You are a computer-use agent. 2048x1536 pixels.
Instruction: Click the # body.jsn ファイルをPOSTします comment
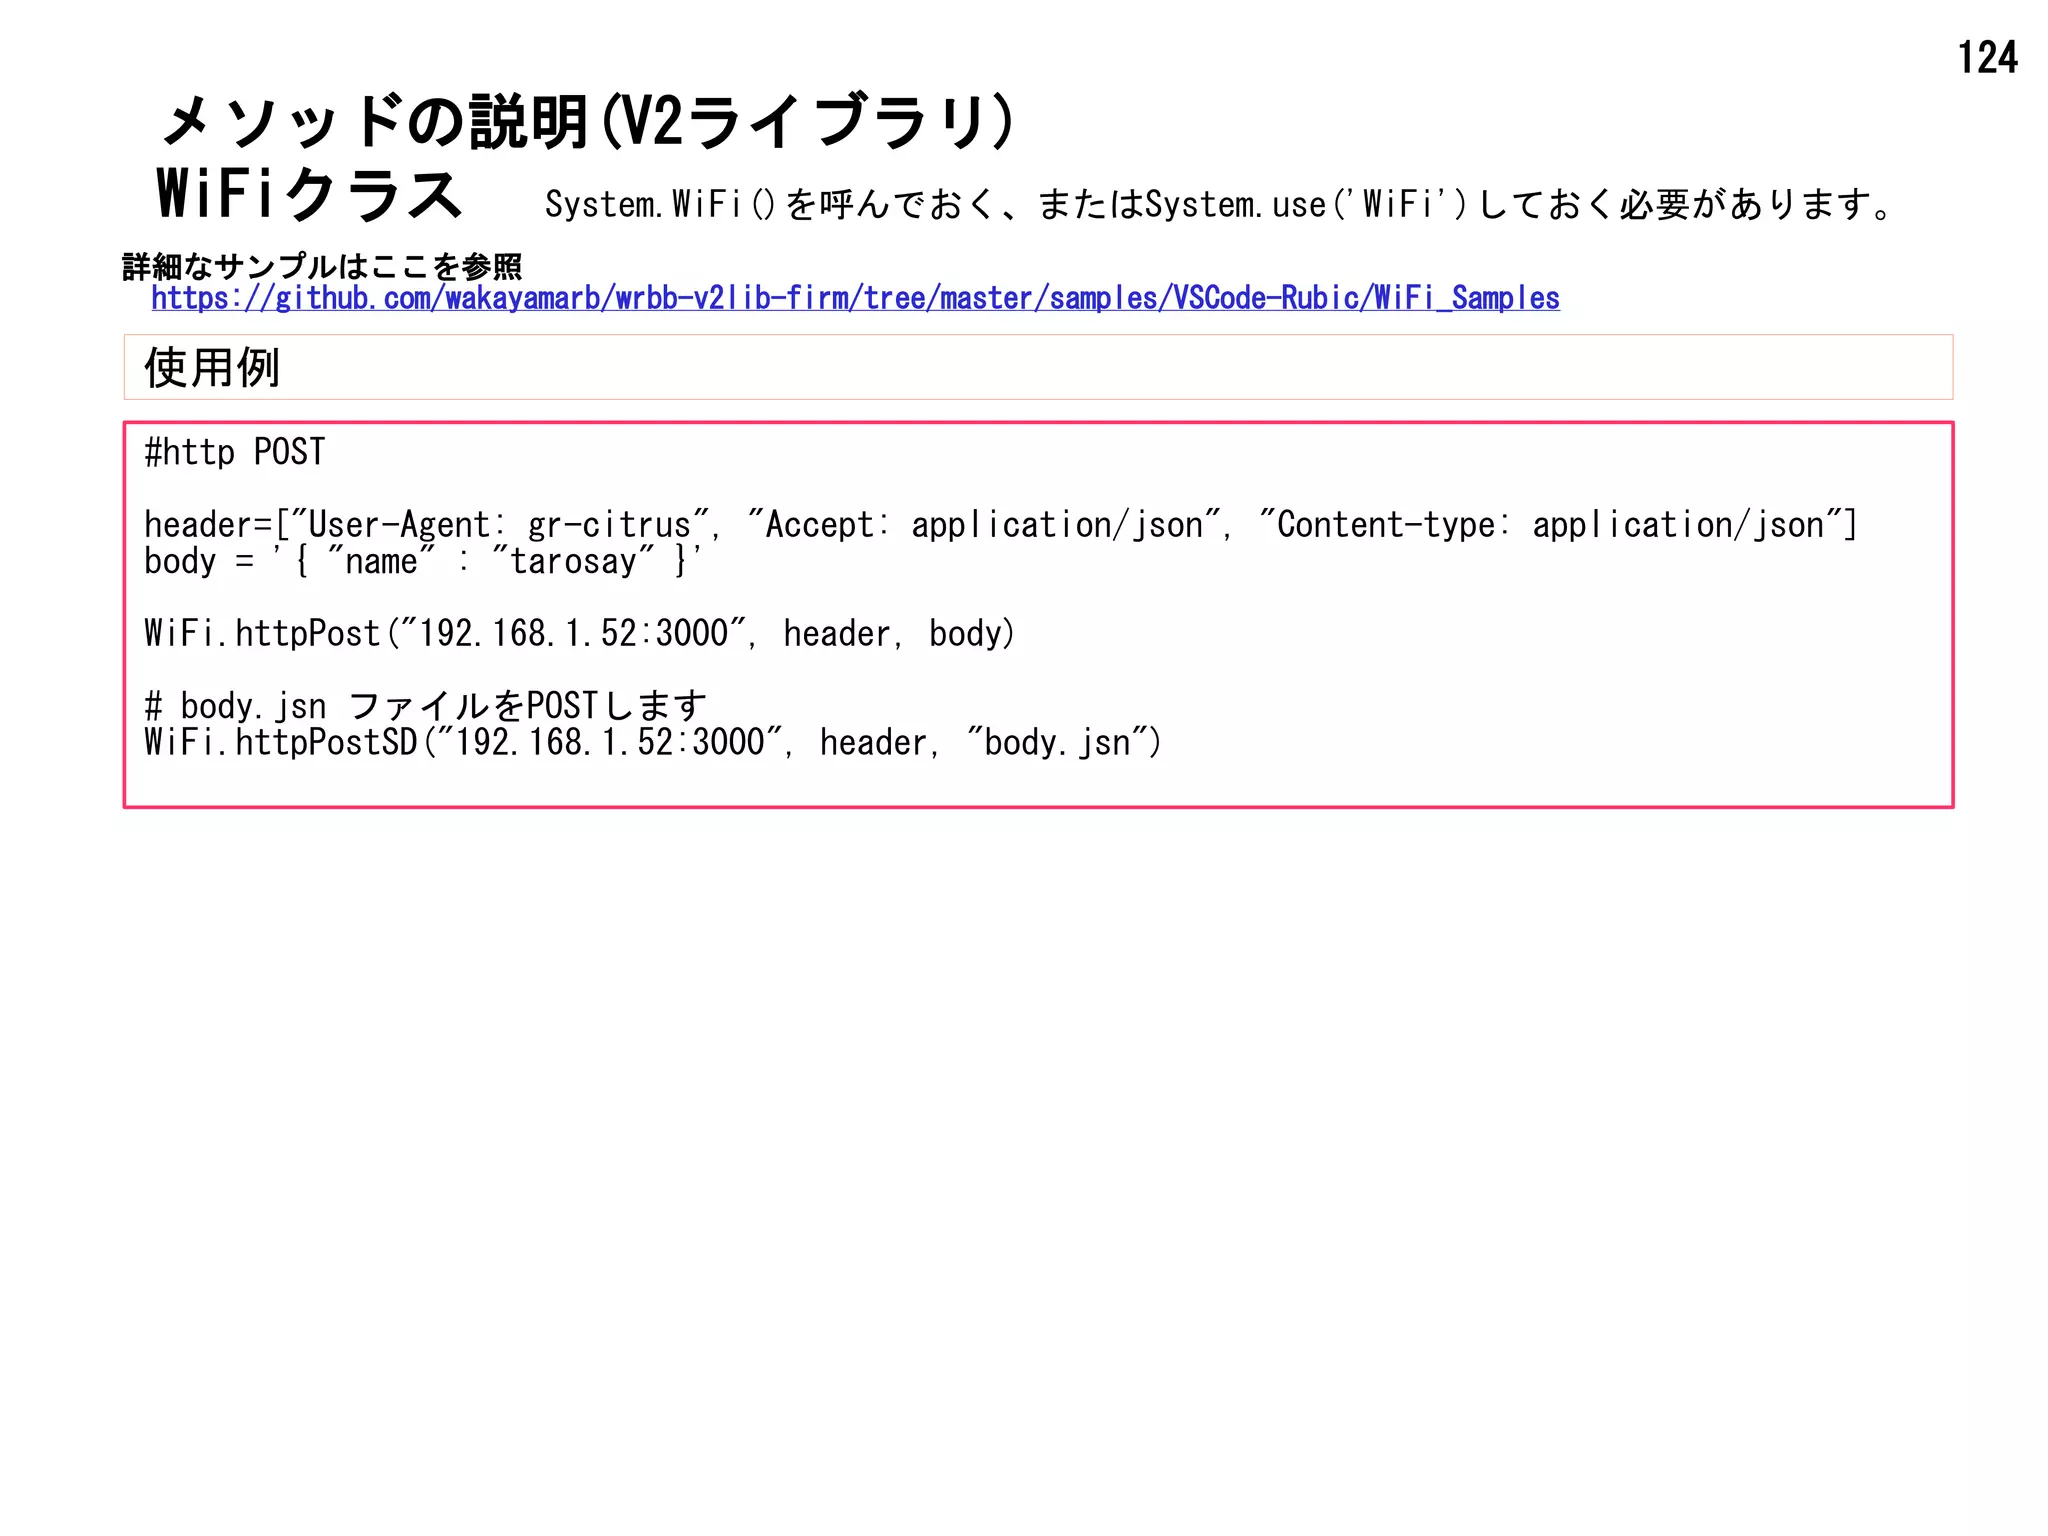click(426, 706)
